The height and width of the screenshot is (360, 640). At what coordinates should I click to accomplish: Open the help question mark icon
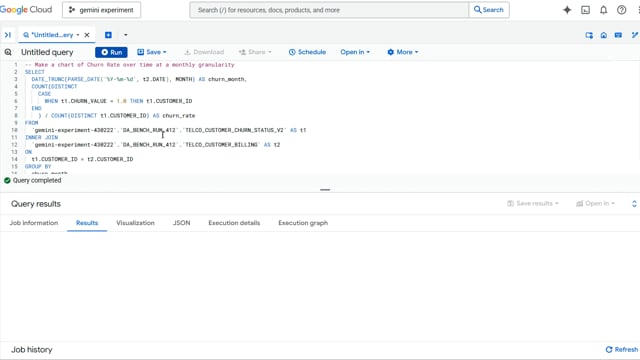coord(621,10)
